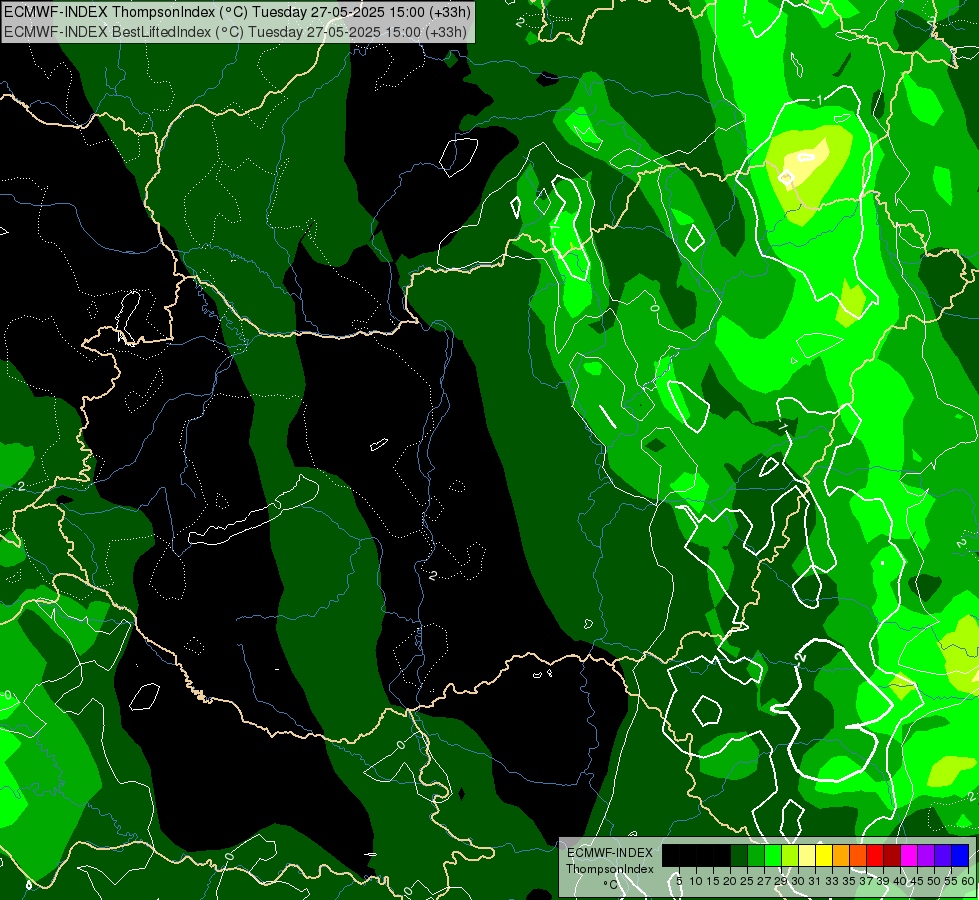Click legend tick label 15
Screen dimensions: 979x900
(713, 881)
